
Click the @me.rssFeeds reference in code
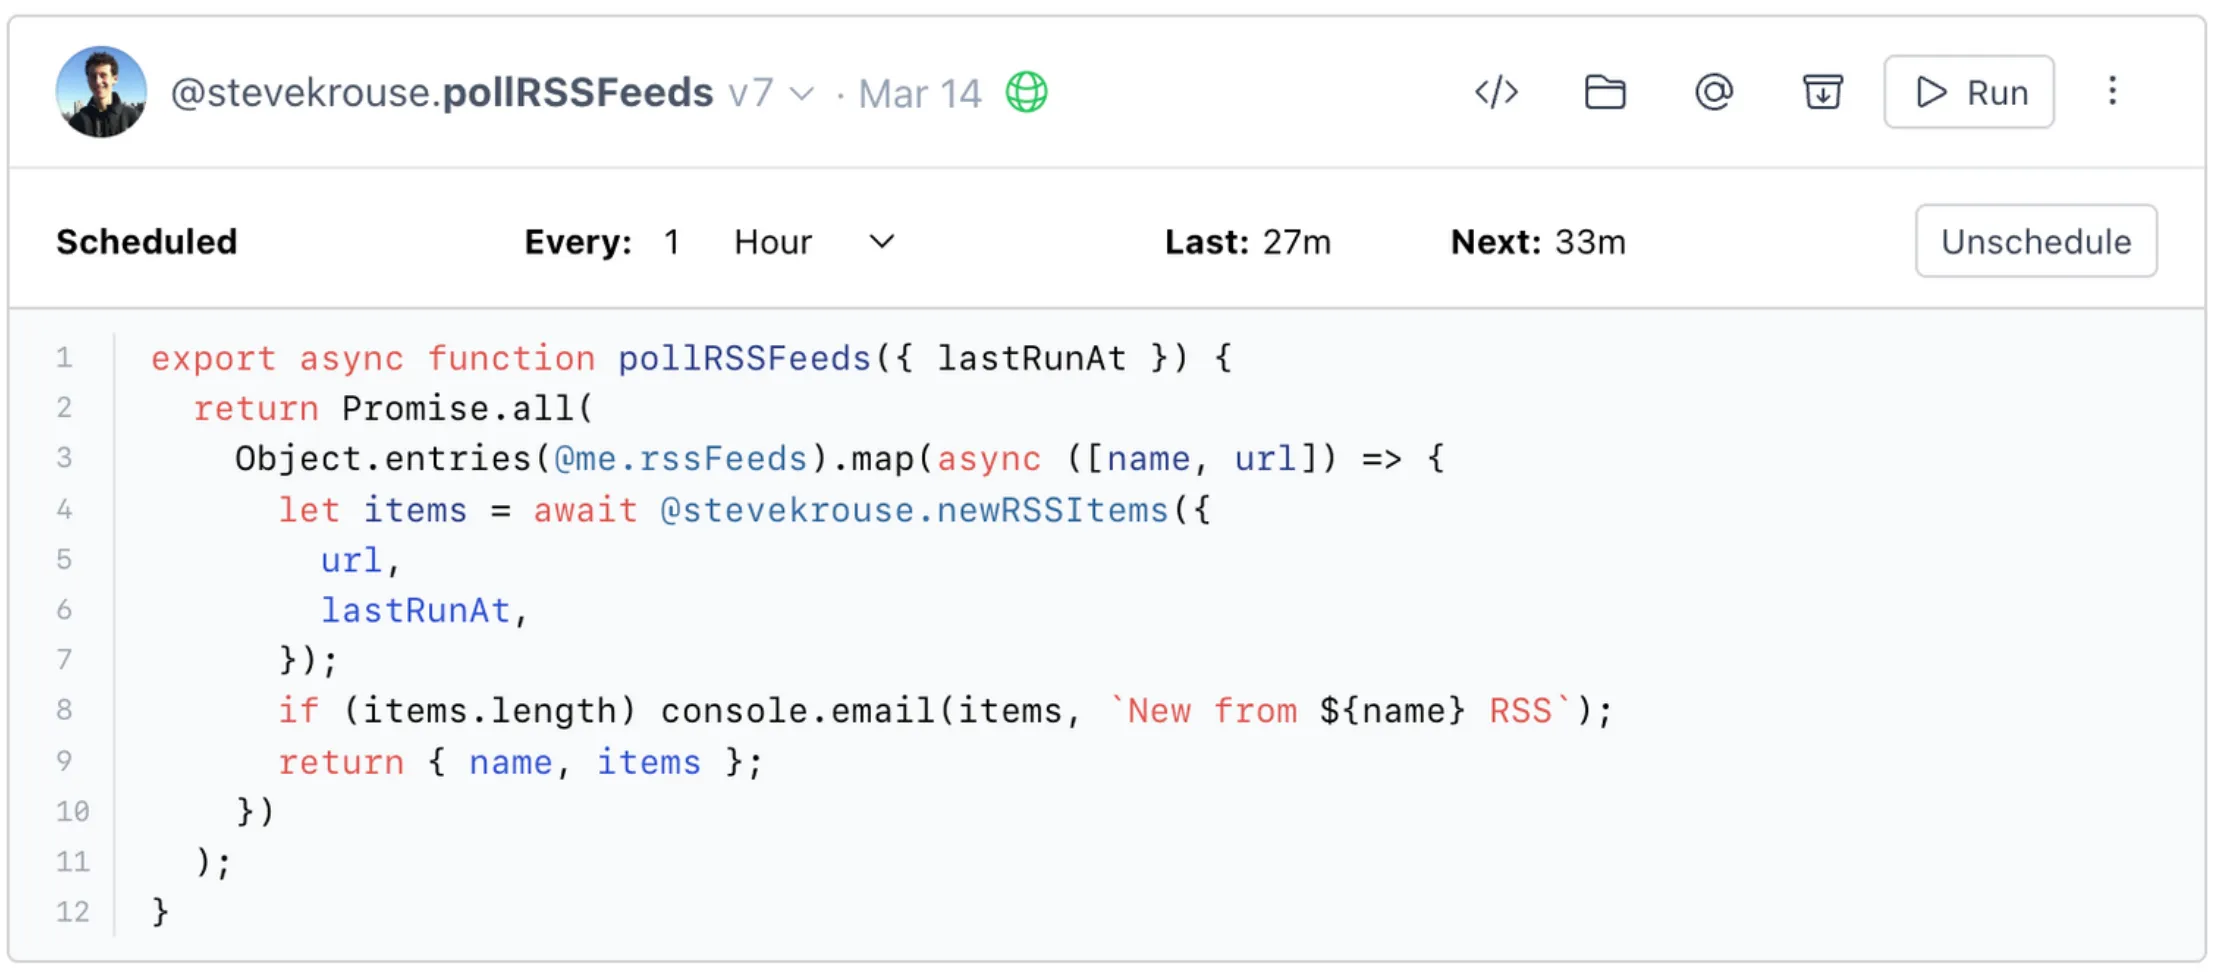click(x=680, y=459)
